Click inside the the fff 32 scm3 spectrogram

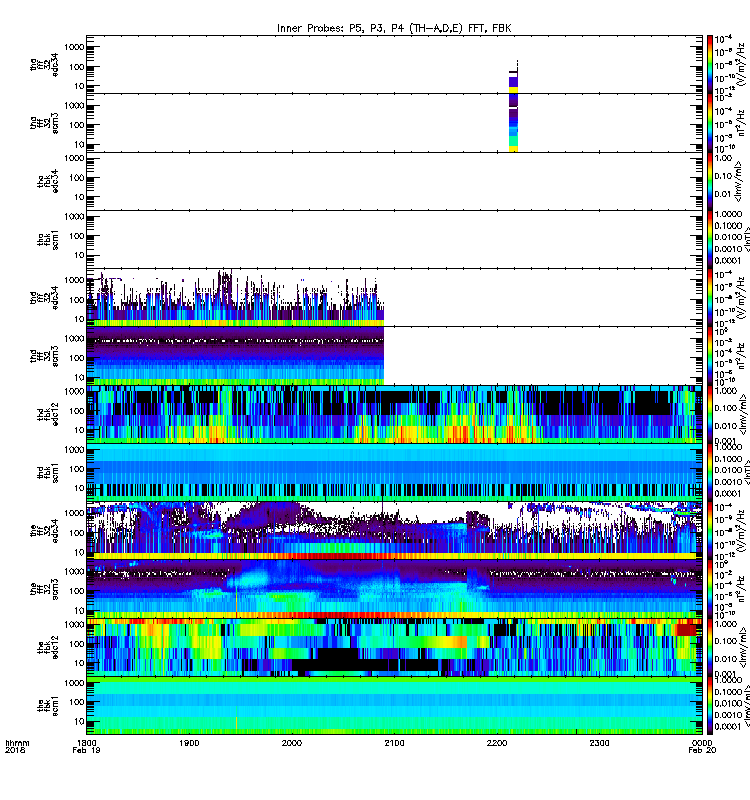(x=394, y=589)
